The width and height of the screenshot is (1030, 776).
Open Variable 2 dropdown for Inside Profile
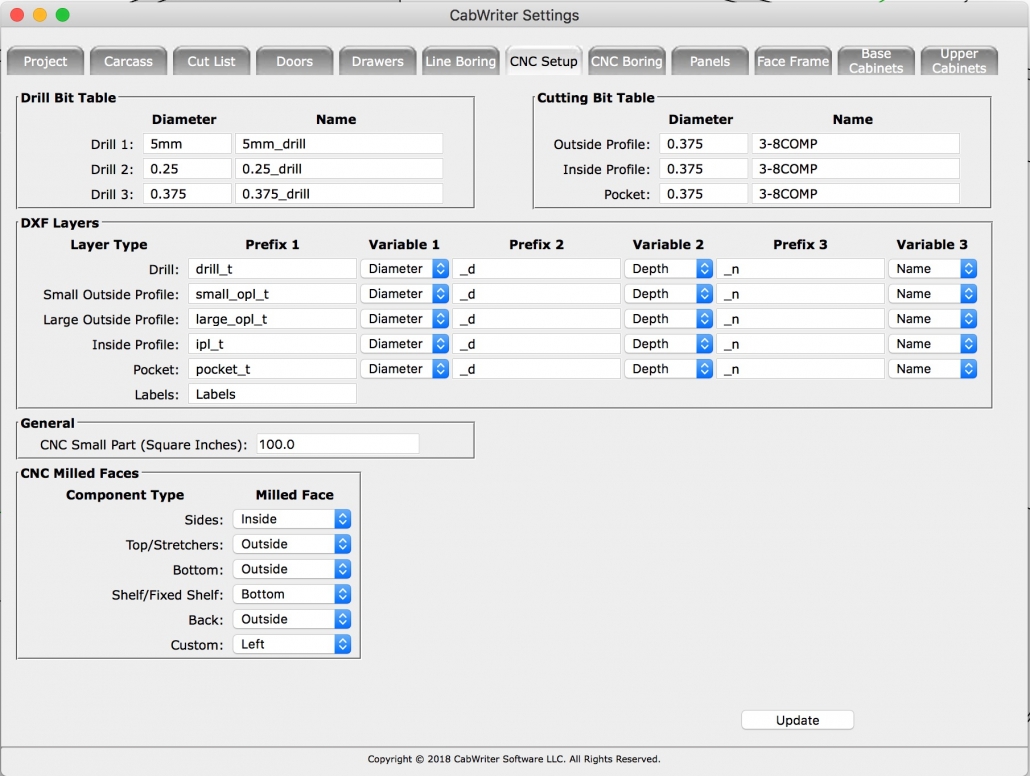click(x=668, y=343)
